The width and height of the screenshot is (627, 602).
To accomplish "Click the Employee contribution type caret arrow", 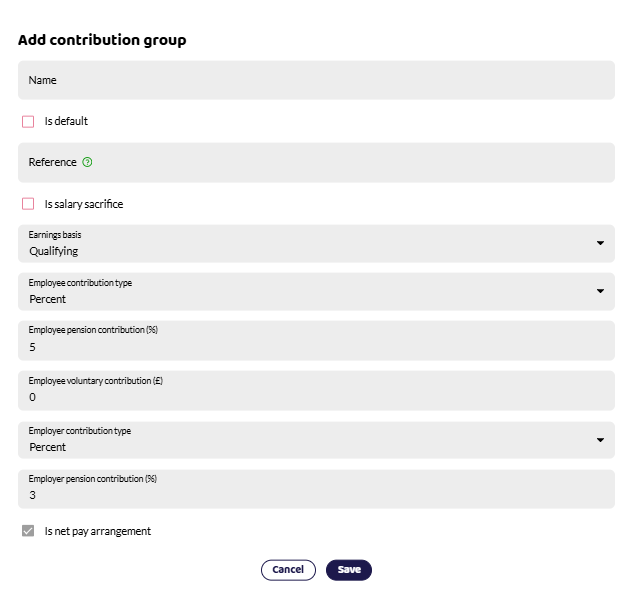I will click(600, 291).
